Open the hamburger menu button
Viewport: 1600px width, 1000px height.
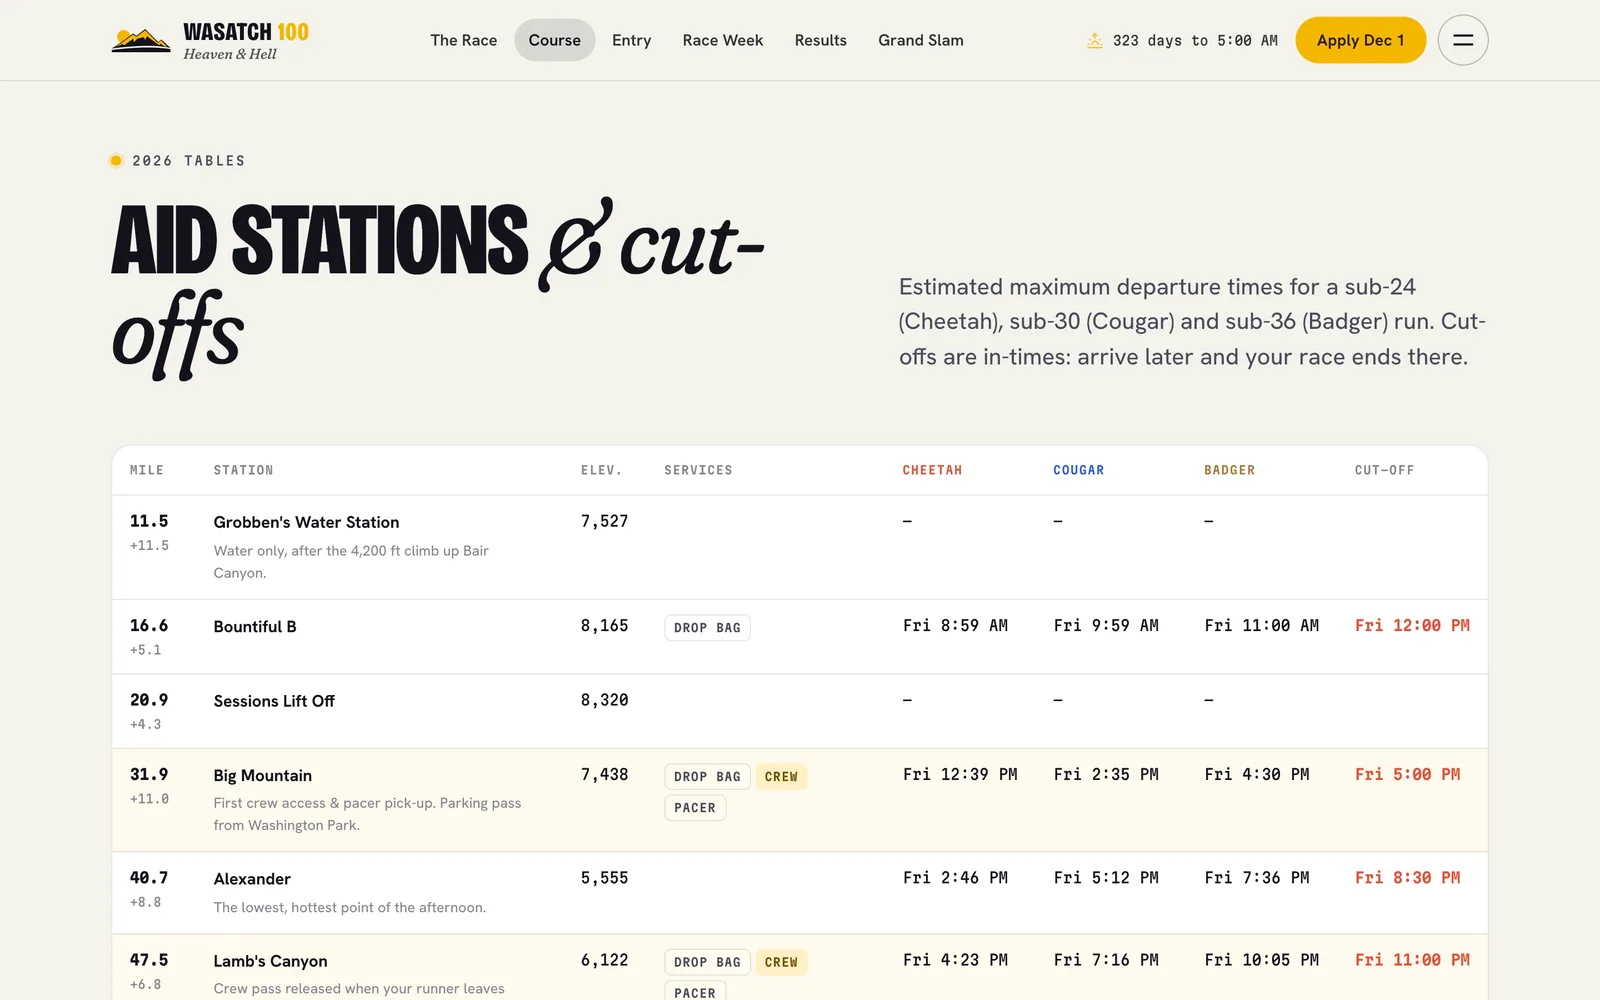(1462, 40)
